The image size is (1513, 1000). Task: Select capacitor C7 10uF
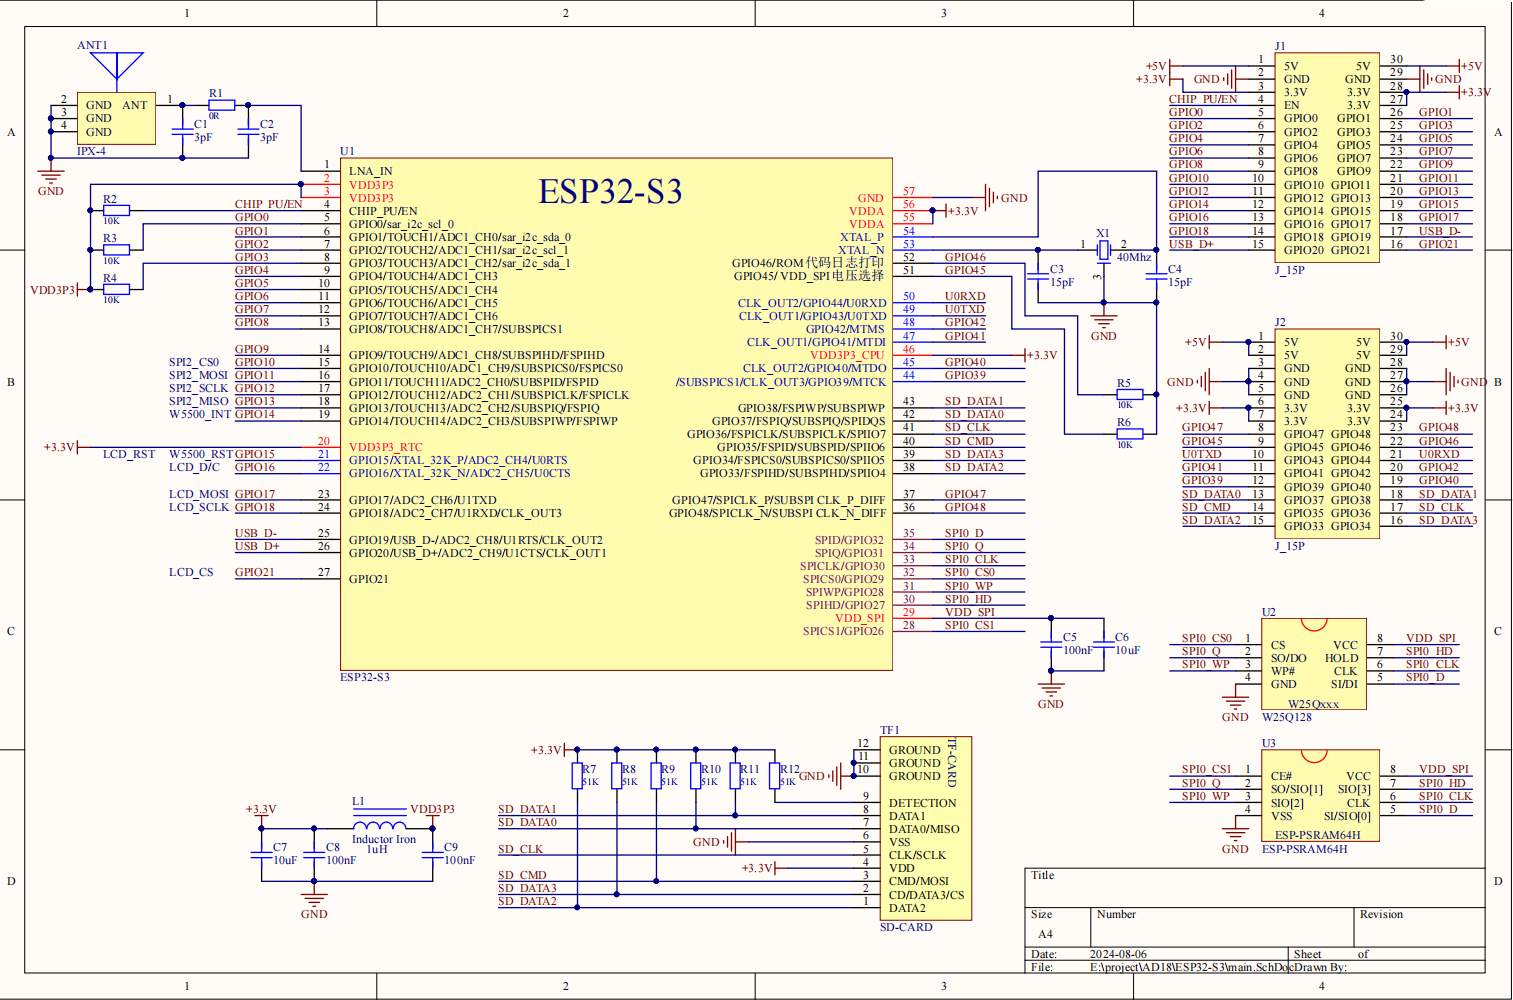[262, 854]
